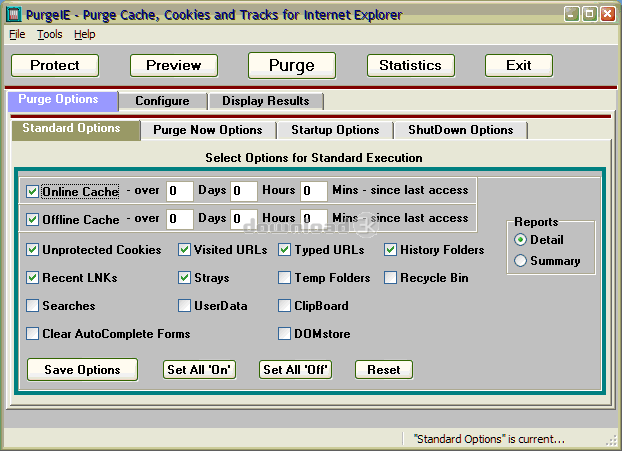Image resolution: width=622 pixels, height=451 pixels.
Task: Click Offline Cache Mins input field
Action: click(314, 219)
